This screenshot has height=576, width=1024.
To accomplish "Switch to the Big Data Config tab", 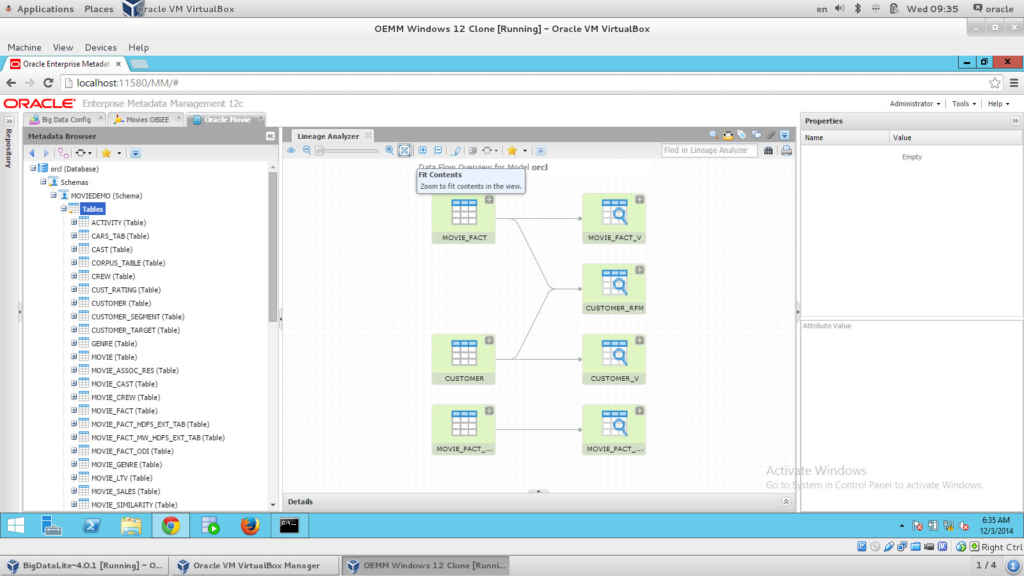I will [x=66, y=120].
